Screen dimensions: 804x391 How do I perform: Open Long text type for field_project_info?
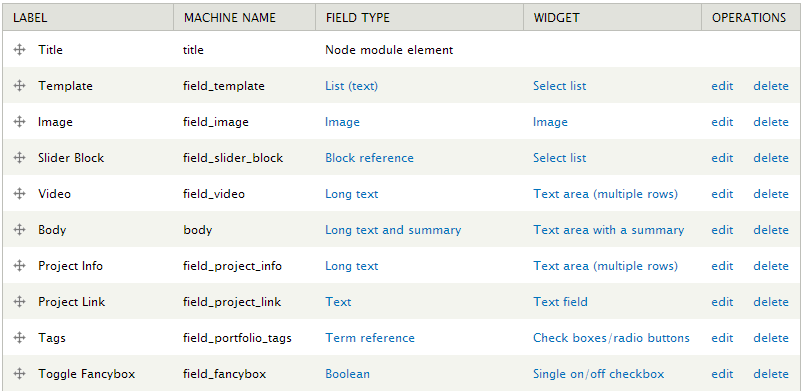[351, 266]
